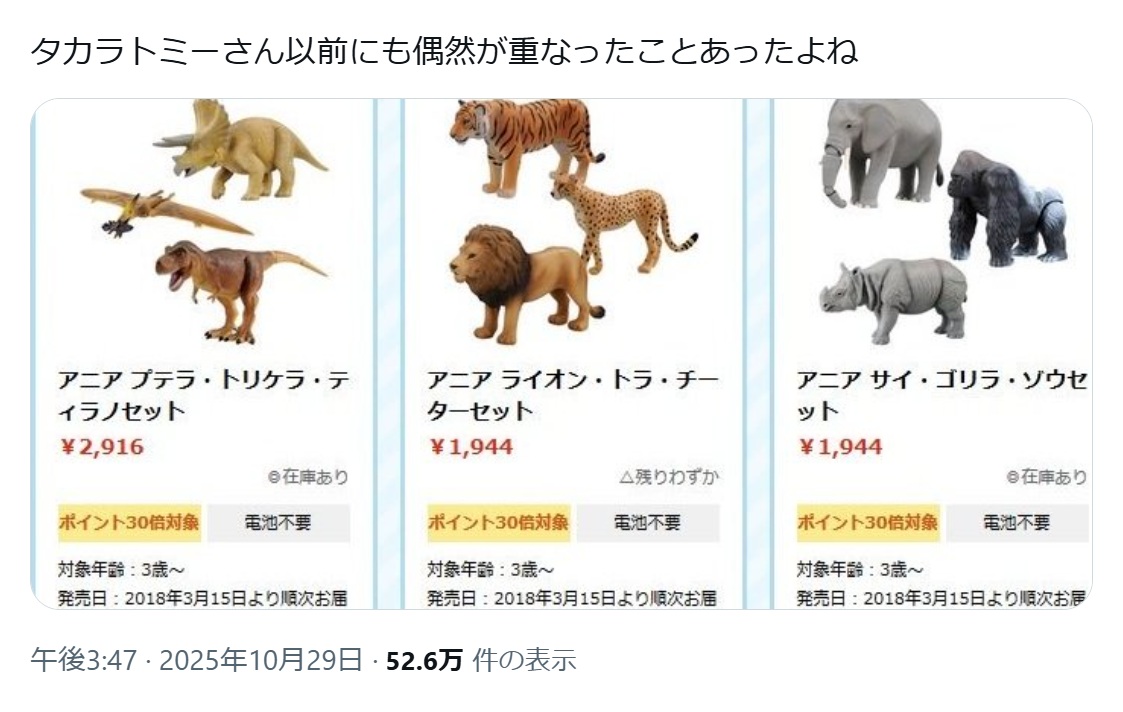The height and width of the screenshot is (712, 1123).
Task: Select the rhinoceros figure
Action: (x=893, y=297)
